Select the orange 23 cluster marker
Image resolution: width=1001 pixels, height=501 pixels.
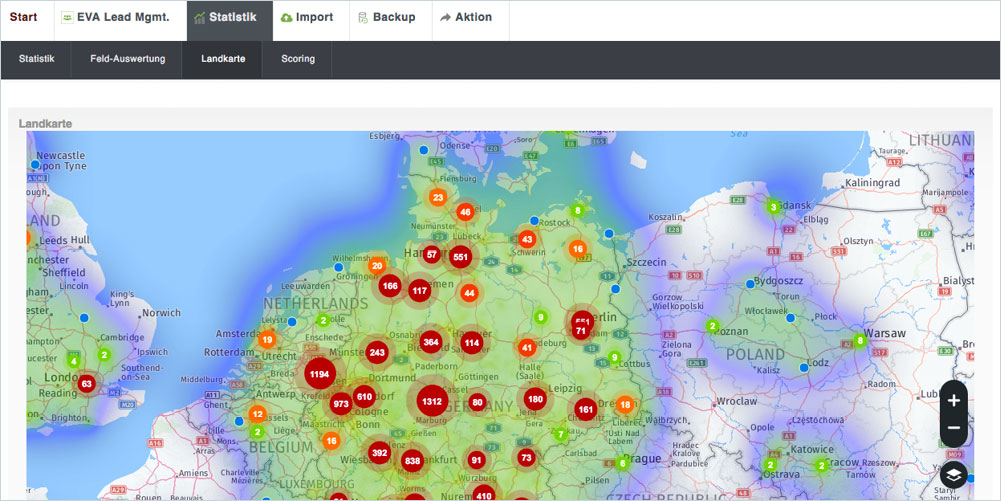438,198
